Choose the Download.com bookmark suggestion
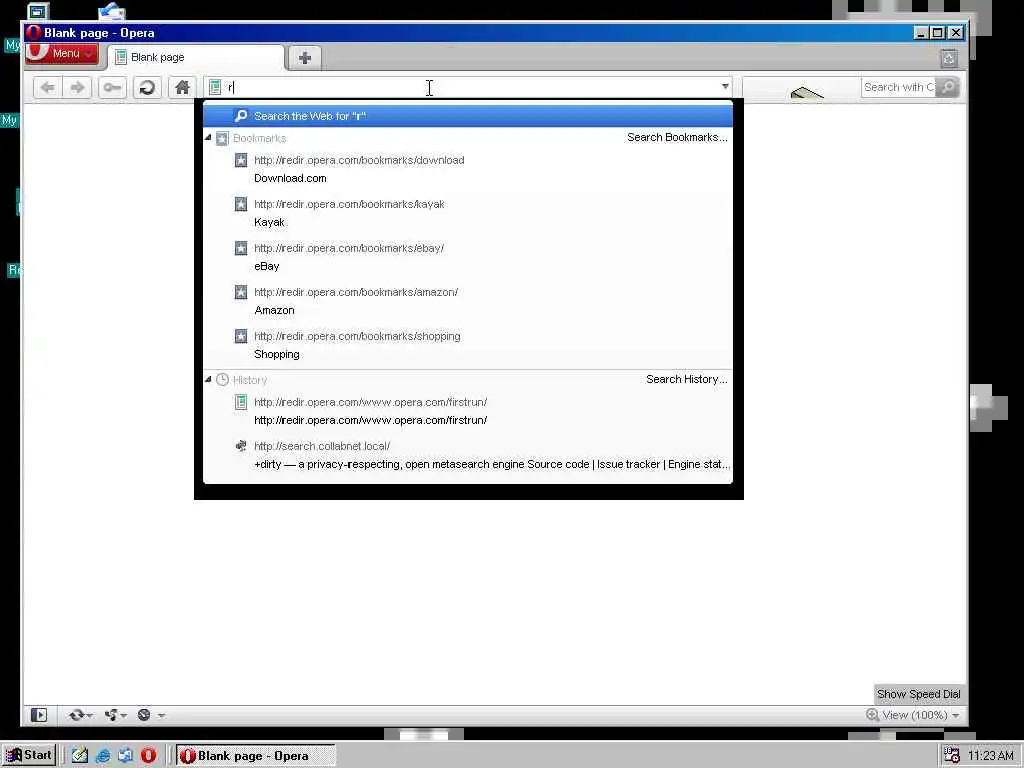The width and height of the screenshot is (1024, 768). coord(468,169)
